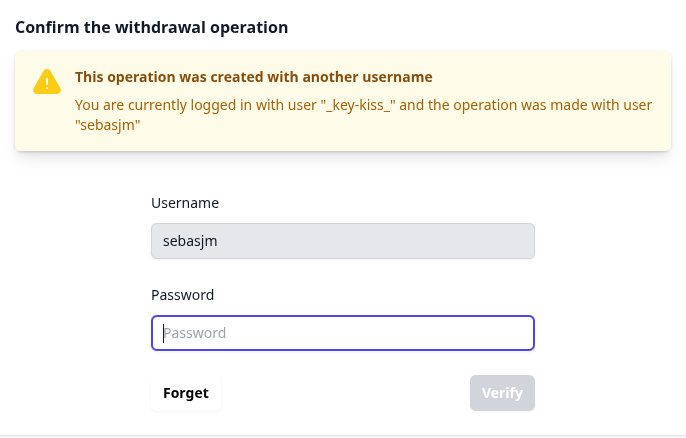Viewport: 686px width, 438px height.
Task: Click the "Confirm the withdrawal operation" heading
Action: (x=152, y=27)
